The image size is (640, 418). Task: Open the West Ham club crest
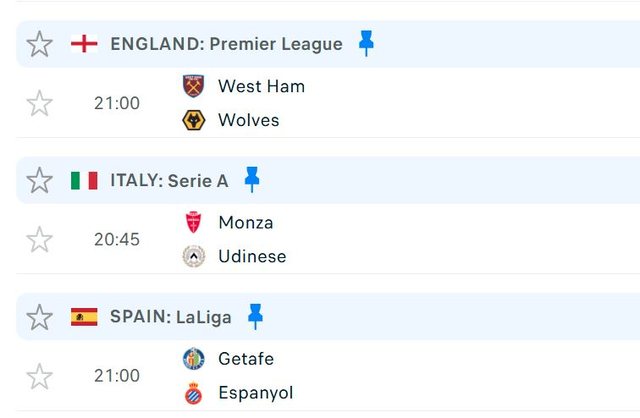click(x=193, y=86)
